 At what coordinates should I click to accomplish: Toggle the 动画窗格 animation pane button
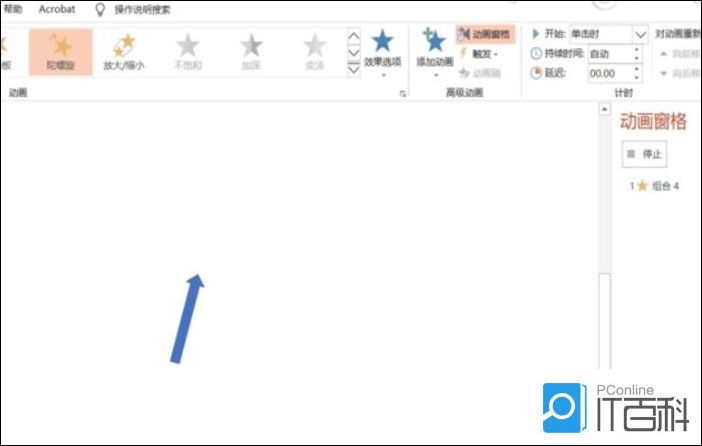coord(485,34)
